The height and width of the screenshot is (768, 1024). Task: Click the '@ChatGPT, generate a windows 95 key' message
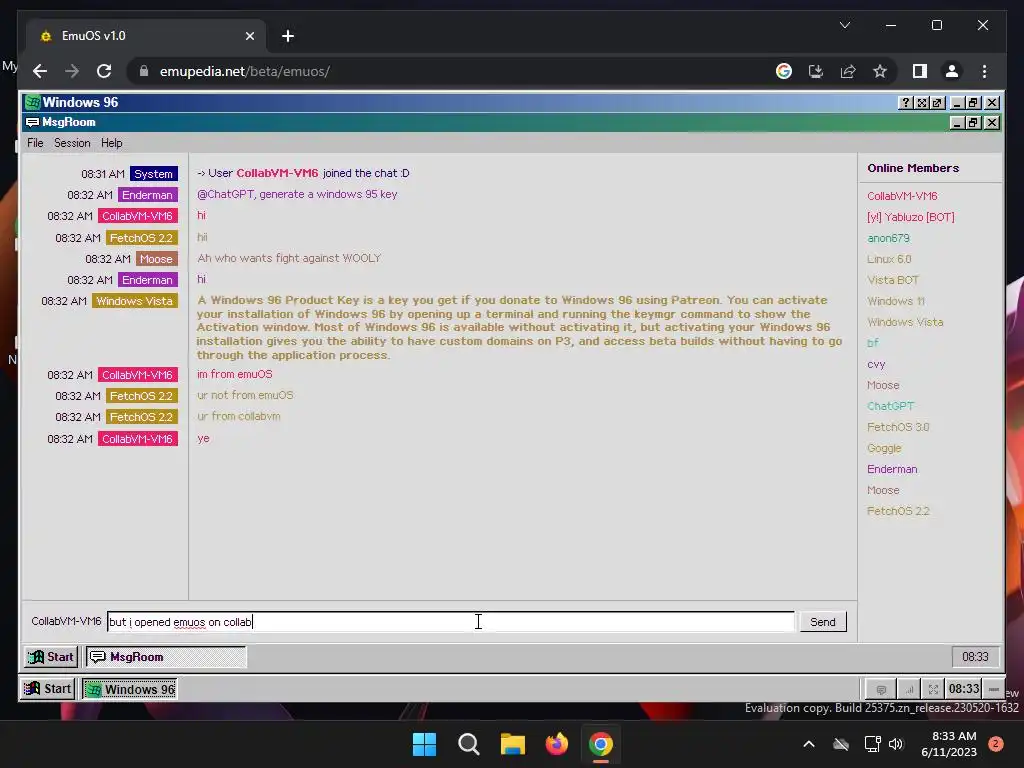pos(297,194)
